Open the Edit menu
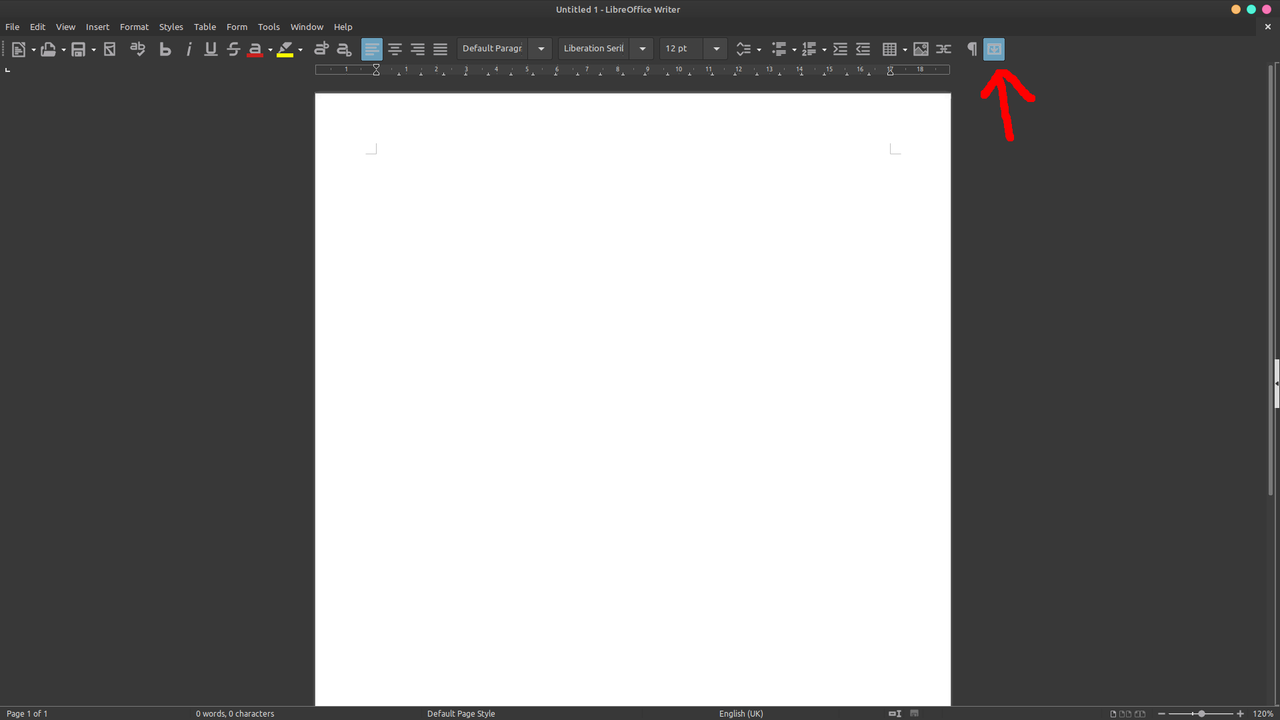Viewport: 1280px width, 720px height. click(38, 27)
